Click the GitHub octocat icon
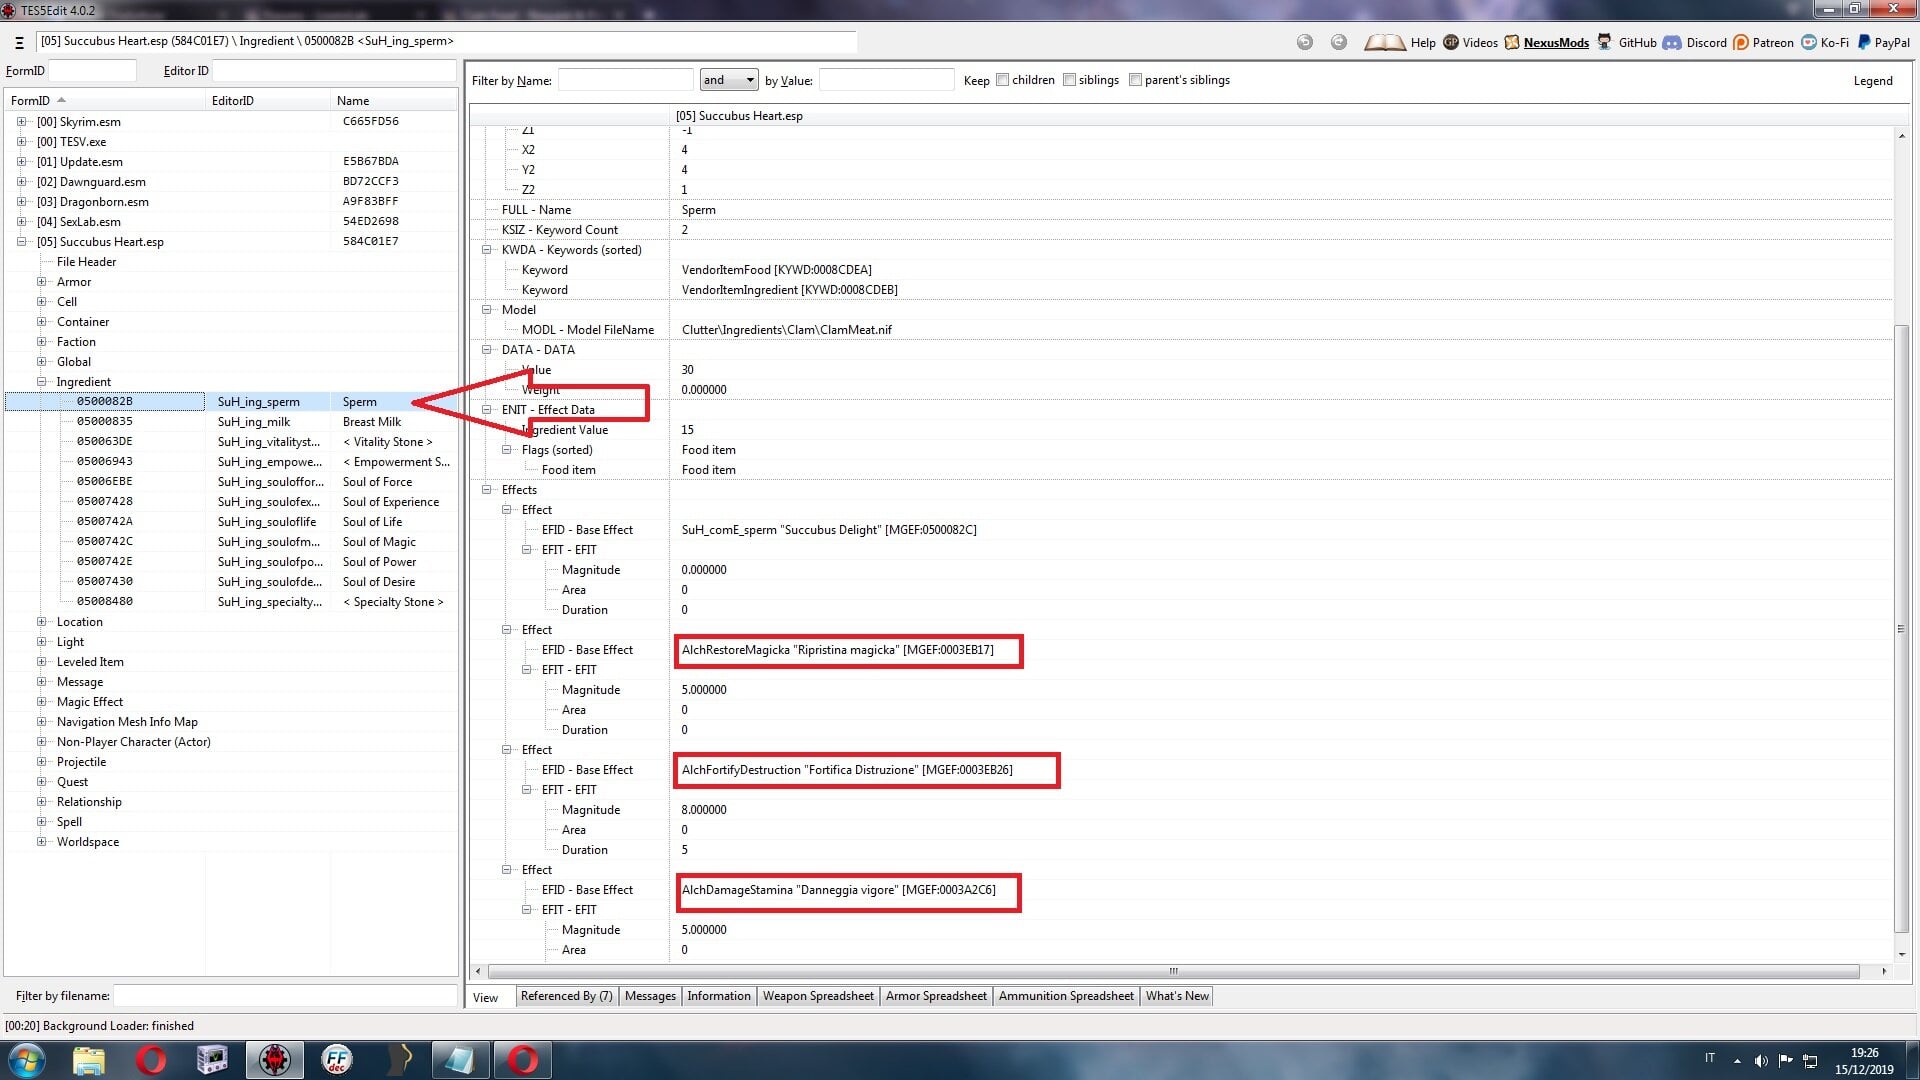This screenshot has height=1080, width=1920. (x=1605, y=42)
